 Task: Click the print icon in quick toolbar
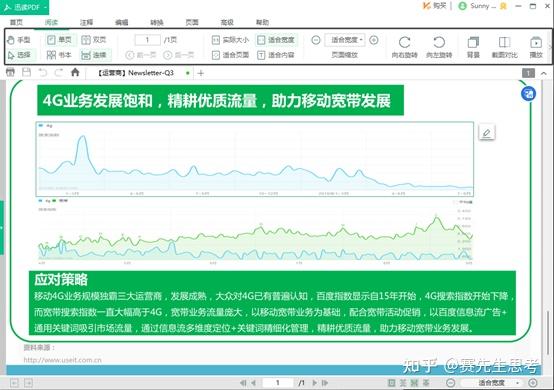pos(10,72)
